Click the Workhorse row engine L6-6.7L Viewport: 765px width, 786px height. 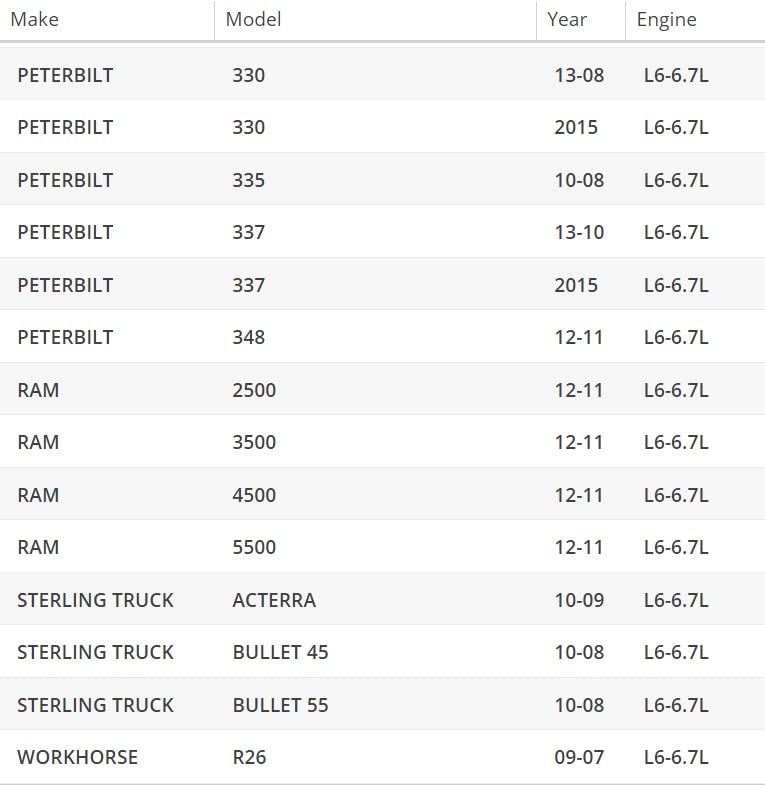point(676,757)
